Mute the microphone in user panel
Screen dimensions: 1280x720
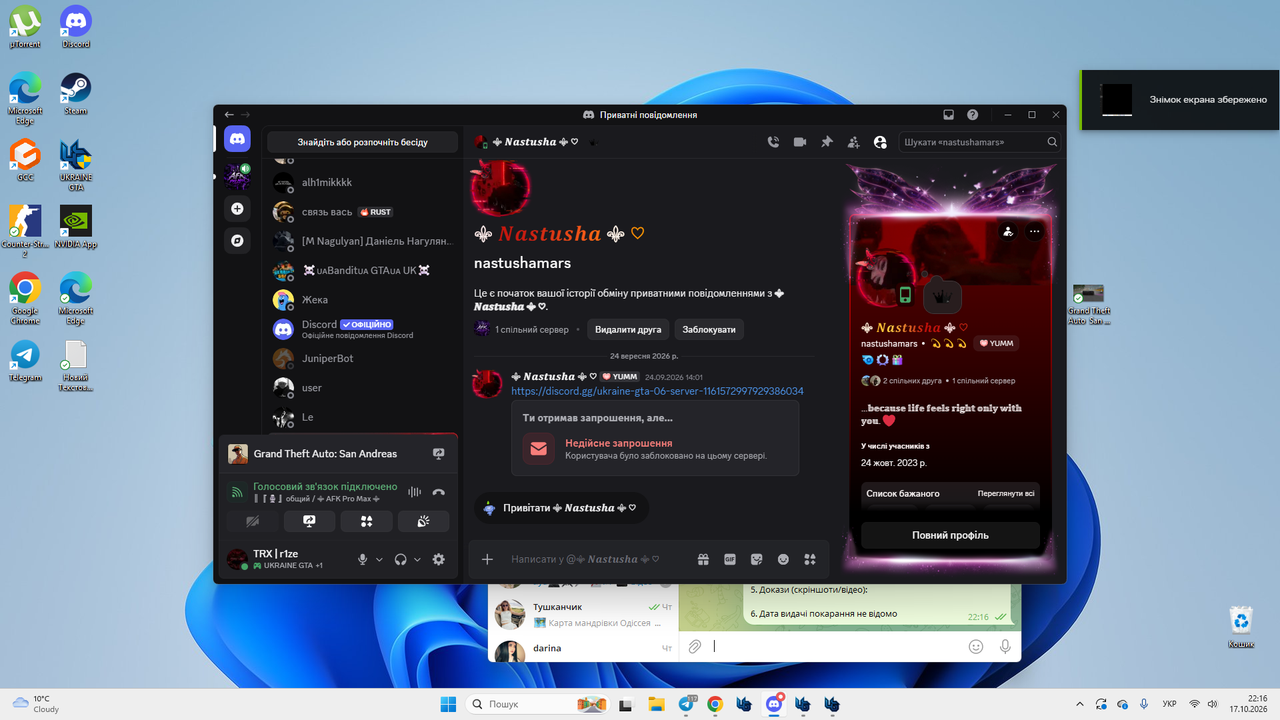(x=363, y=560)
